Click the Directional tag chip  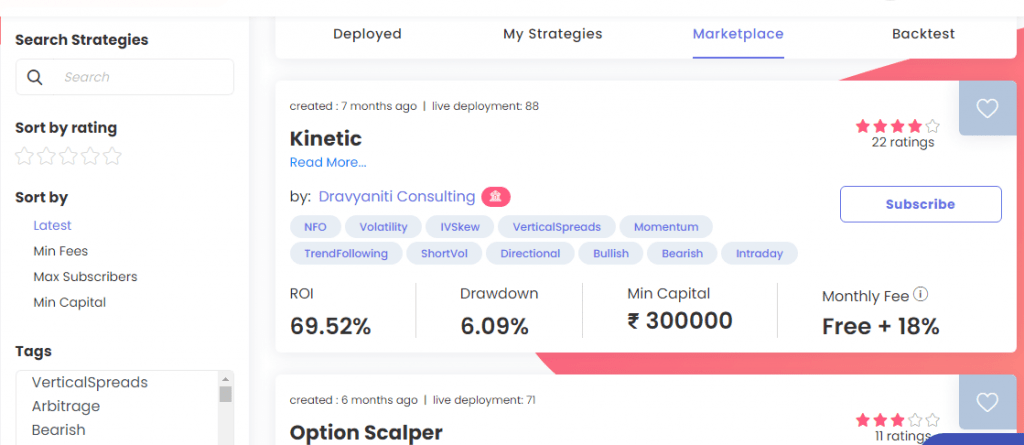pyautogui.click(x=530, y=254)
